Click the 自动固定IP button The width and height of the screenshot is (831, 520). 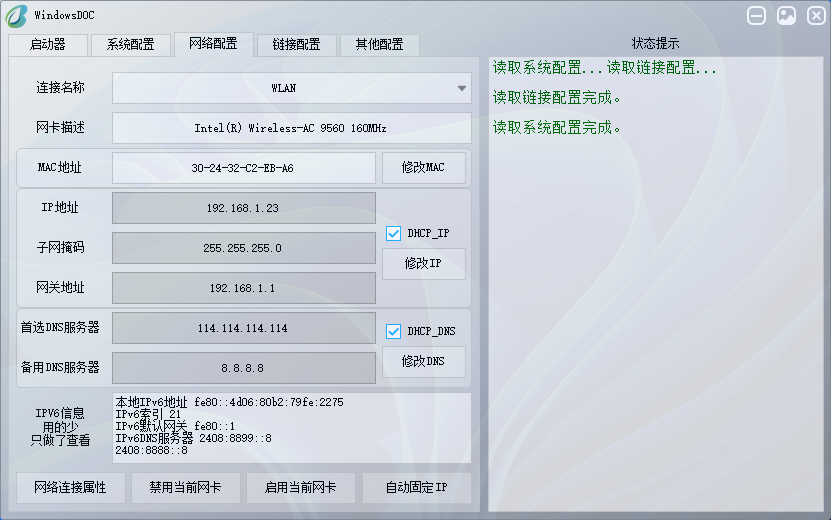[x=417, y=488]
